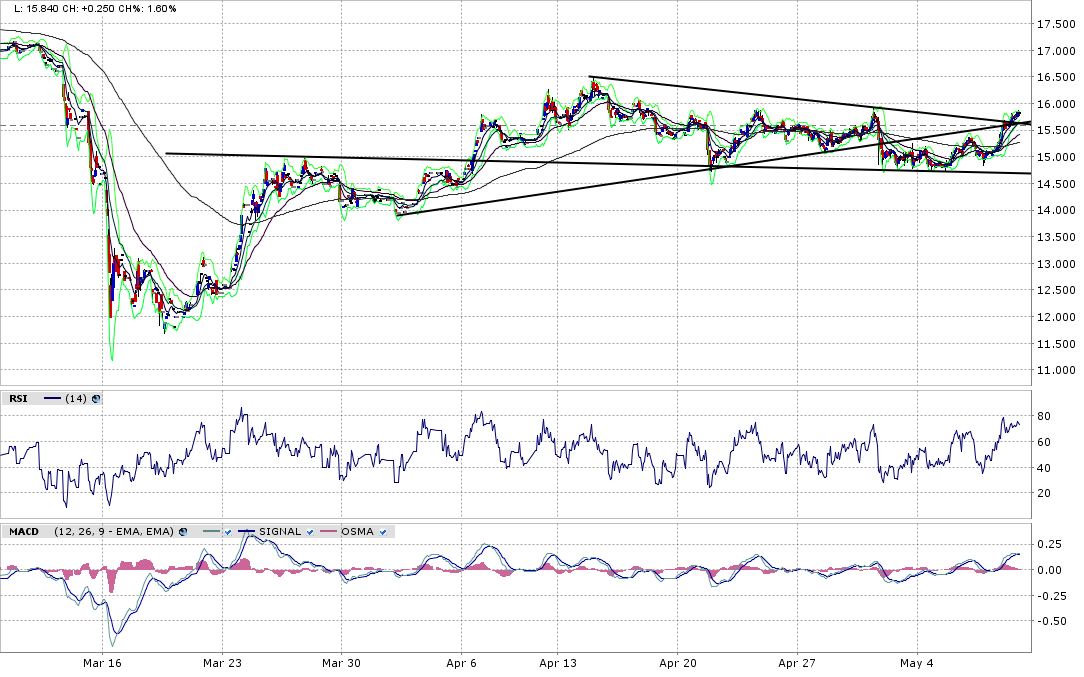The height and width of the screenshot is (677, 1084).
Task: Click the RSI dark blue line swatch
Action: coord(53,398)
